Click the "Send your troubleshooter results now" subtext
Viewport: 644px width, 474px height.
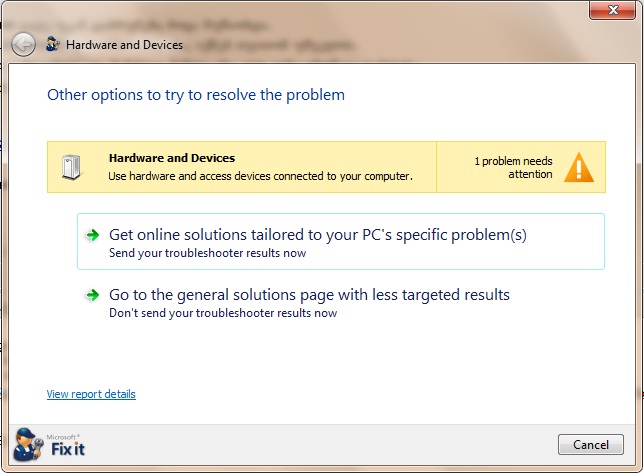[207, 254]
